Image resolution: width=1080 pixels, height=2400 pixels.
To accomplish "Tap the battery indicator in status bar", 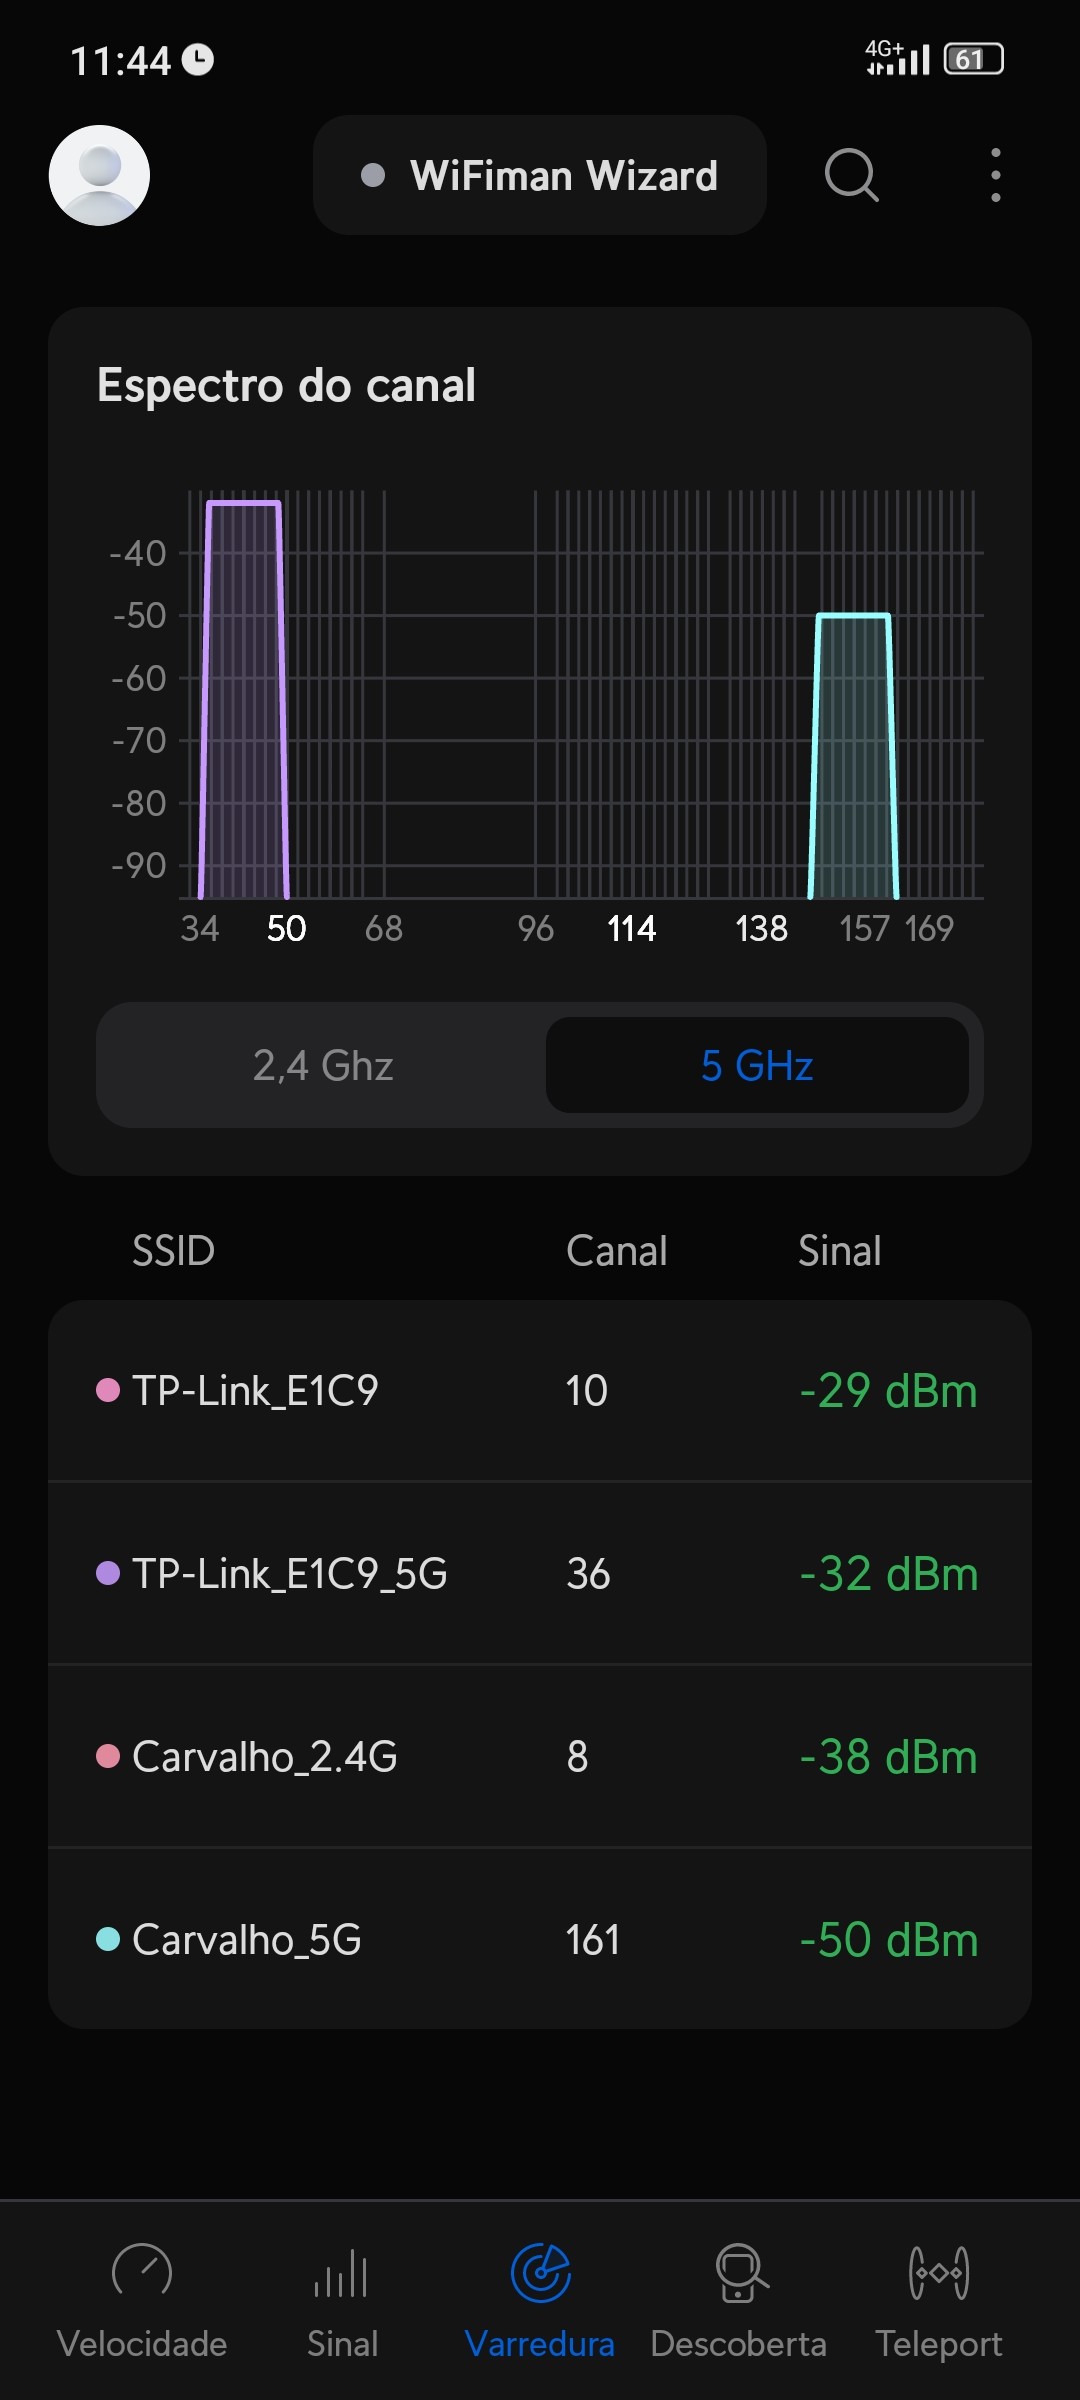I will coord(973,60).
